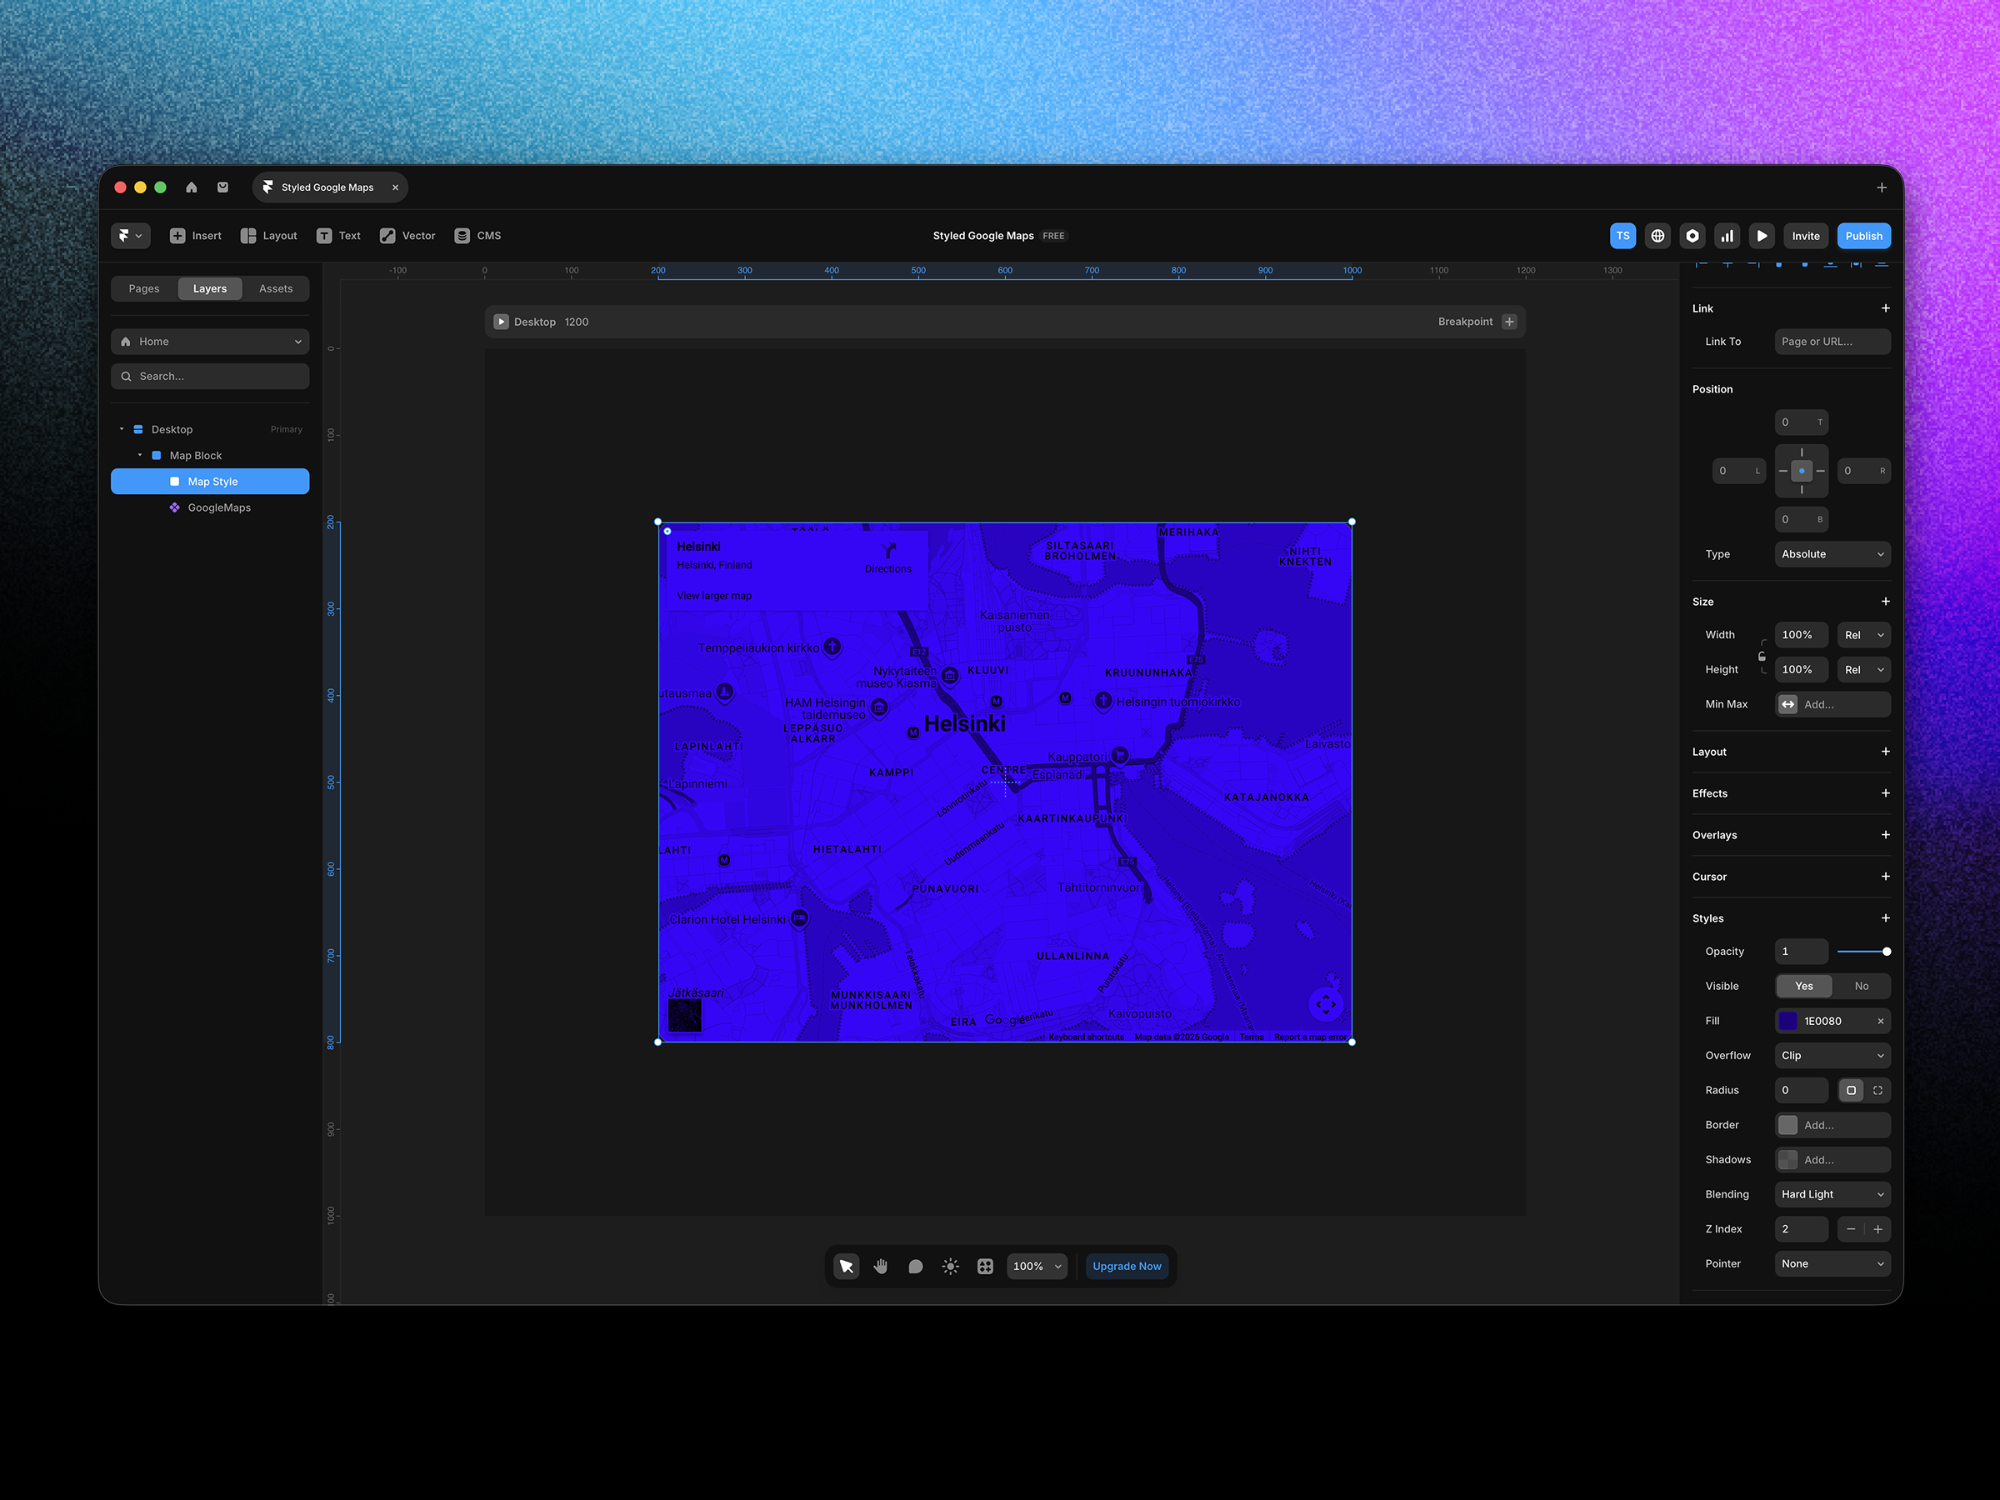2000x1500 pixels.
Task: Open the CMS panel
Action: 477,235
